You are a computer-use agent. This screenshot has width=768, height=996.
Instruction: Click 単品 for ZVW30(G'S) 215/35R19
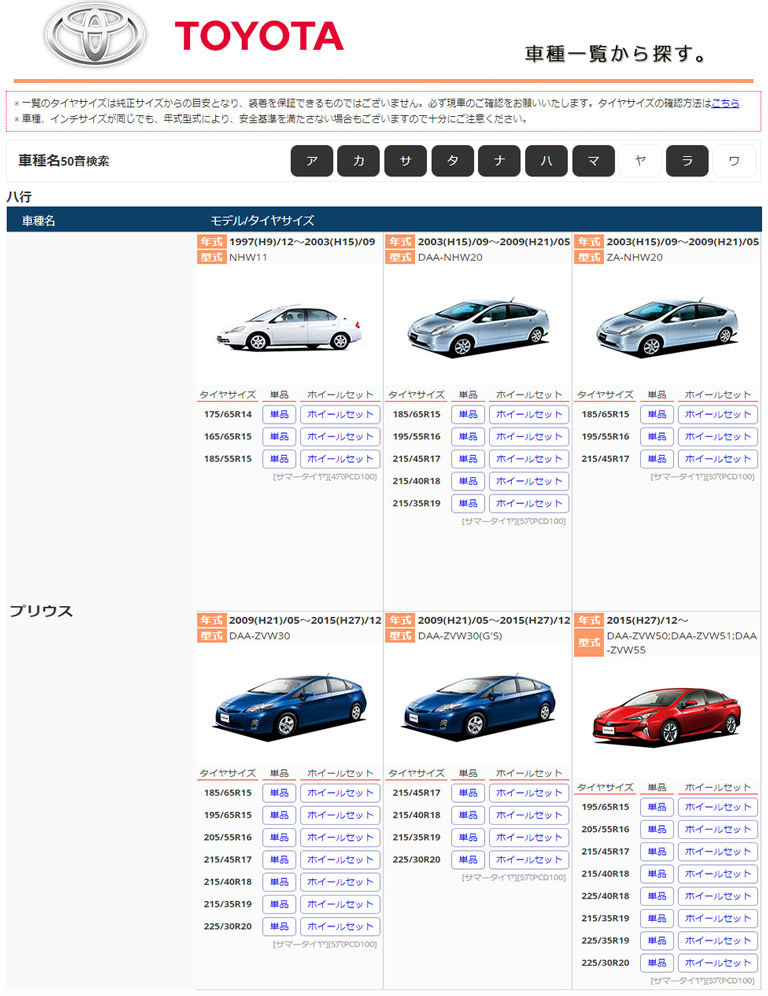pos(468,837)
